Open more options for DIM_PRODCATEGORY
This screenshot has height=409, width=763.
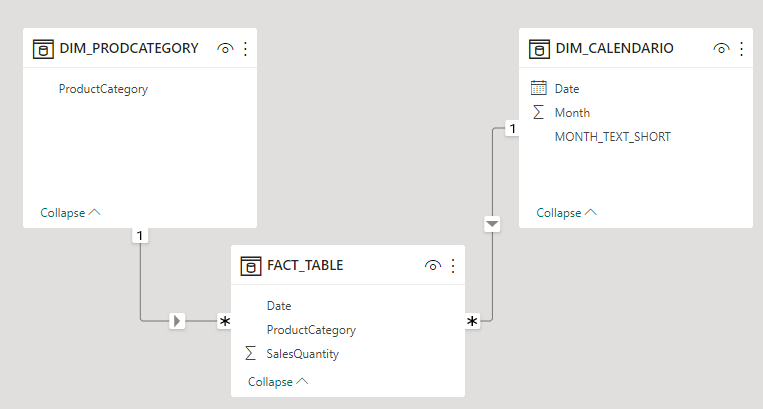coord(245,49)
